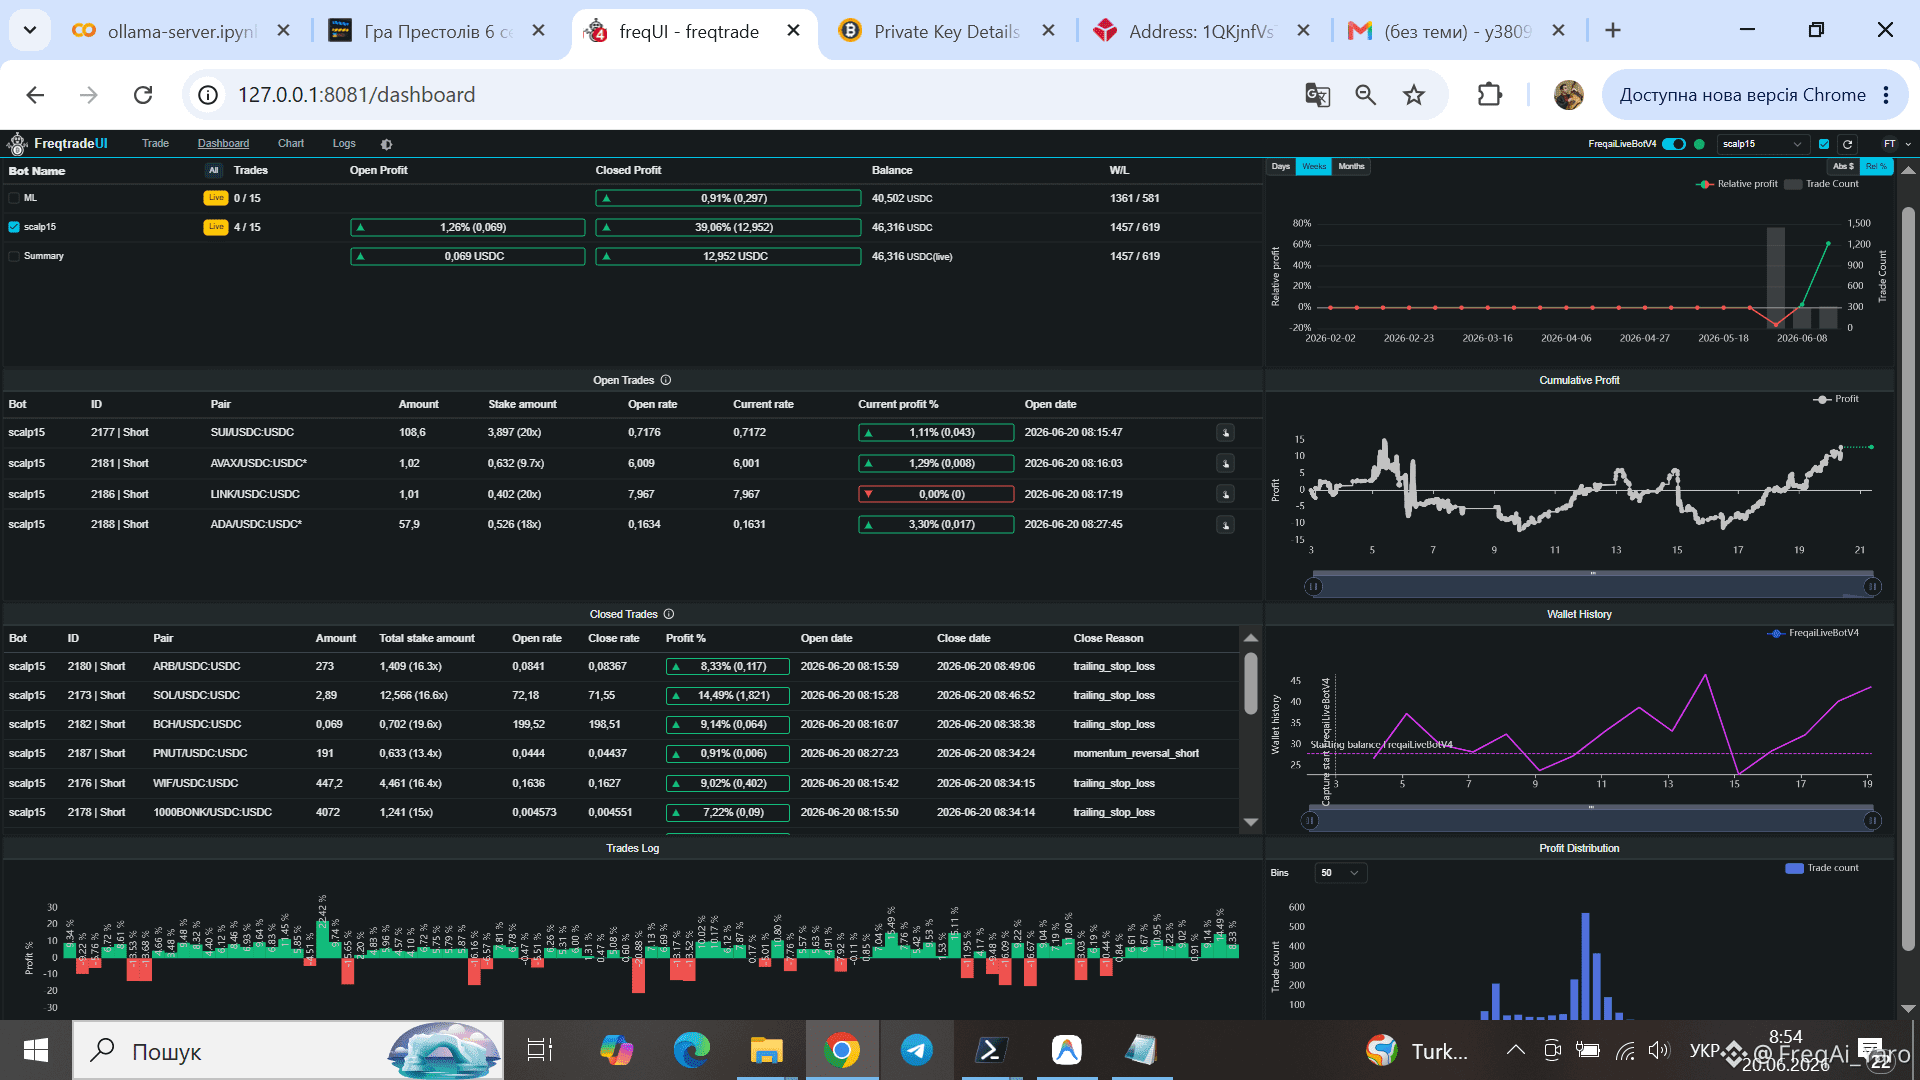Open actions icon for AVAX/USDC trade 2181

click(x=1225, y=463)
